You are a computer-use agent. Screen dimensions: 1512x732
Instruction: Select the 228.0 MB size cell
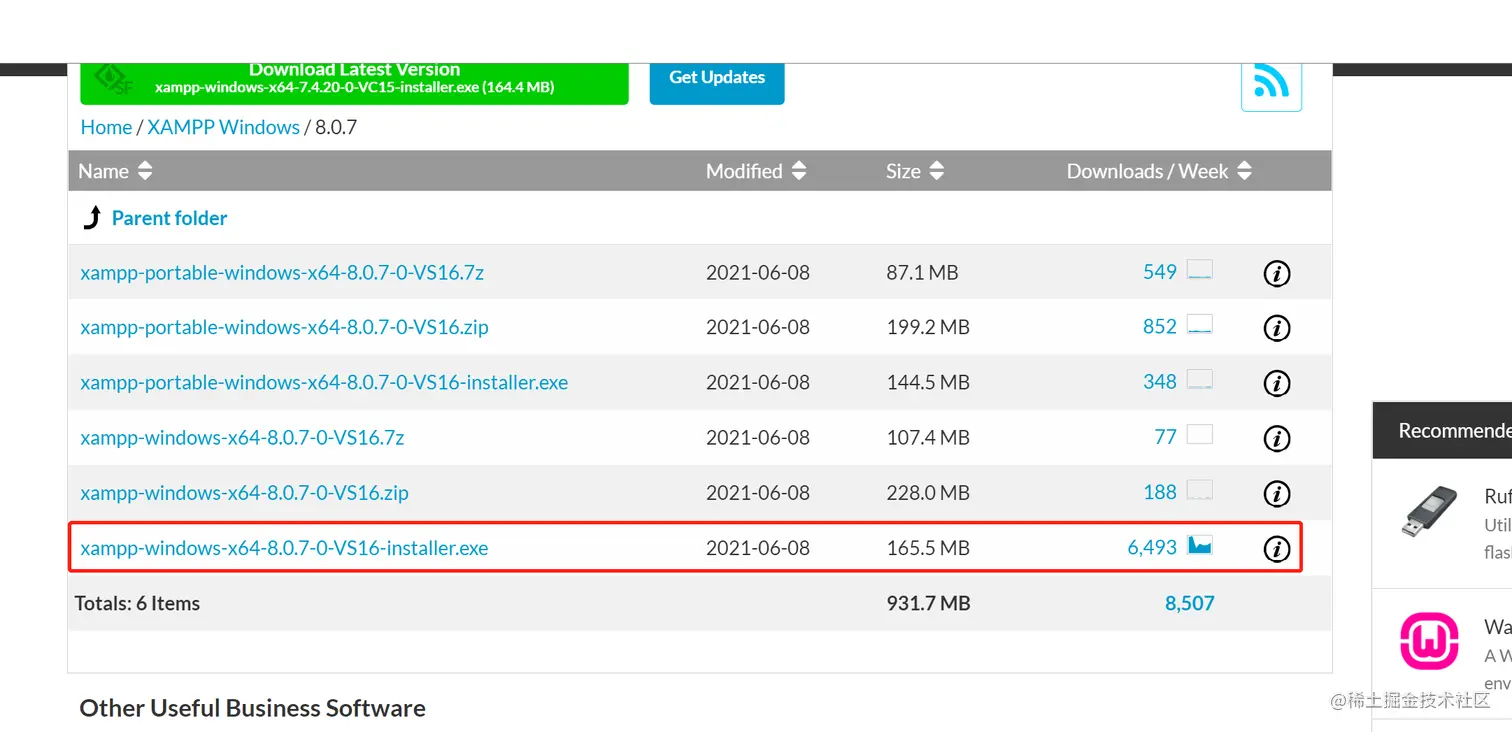[928, 492]
